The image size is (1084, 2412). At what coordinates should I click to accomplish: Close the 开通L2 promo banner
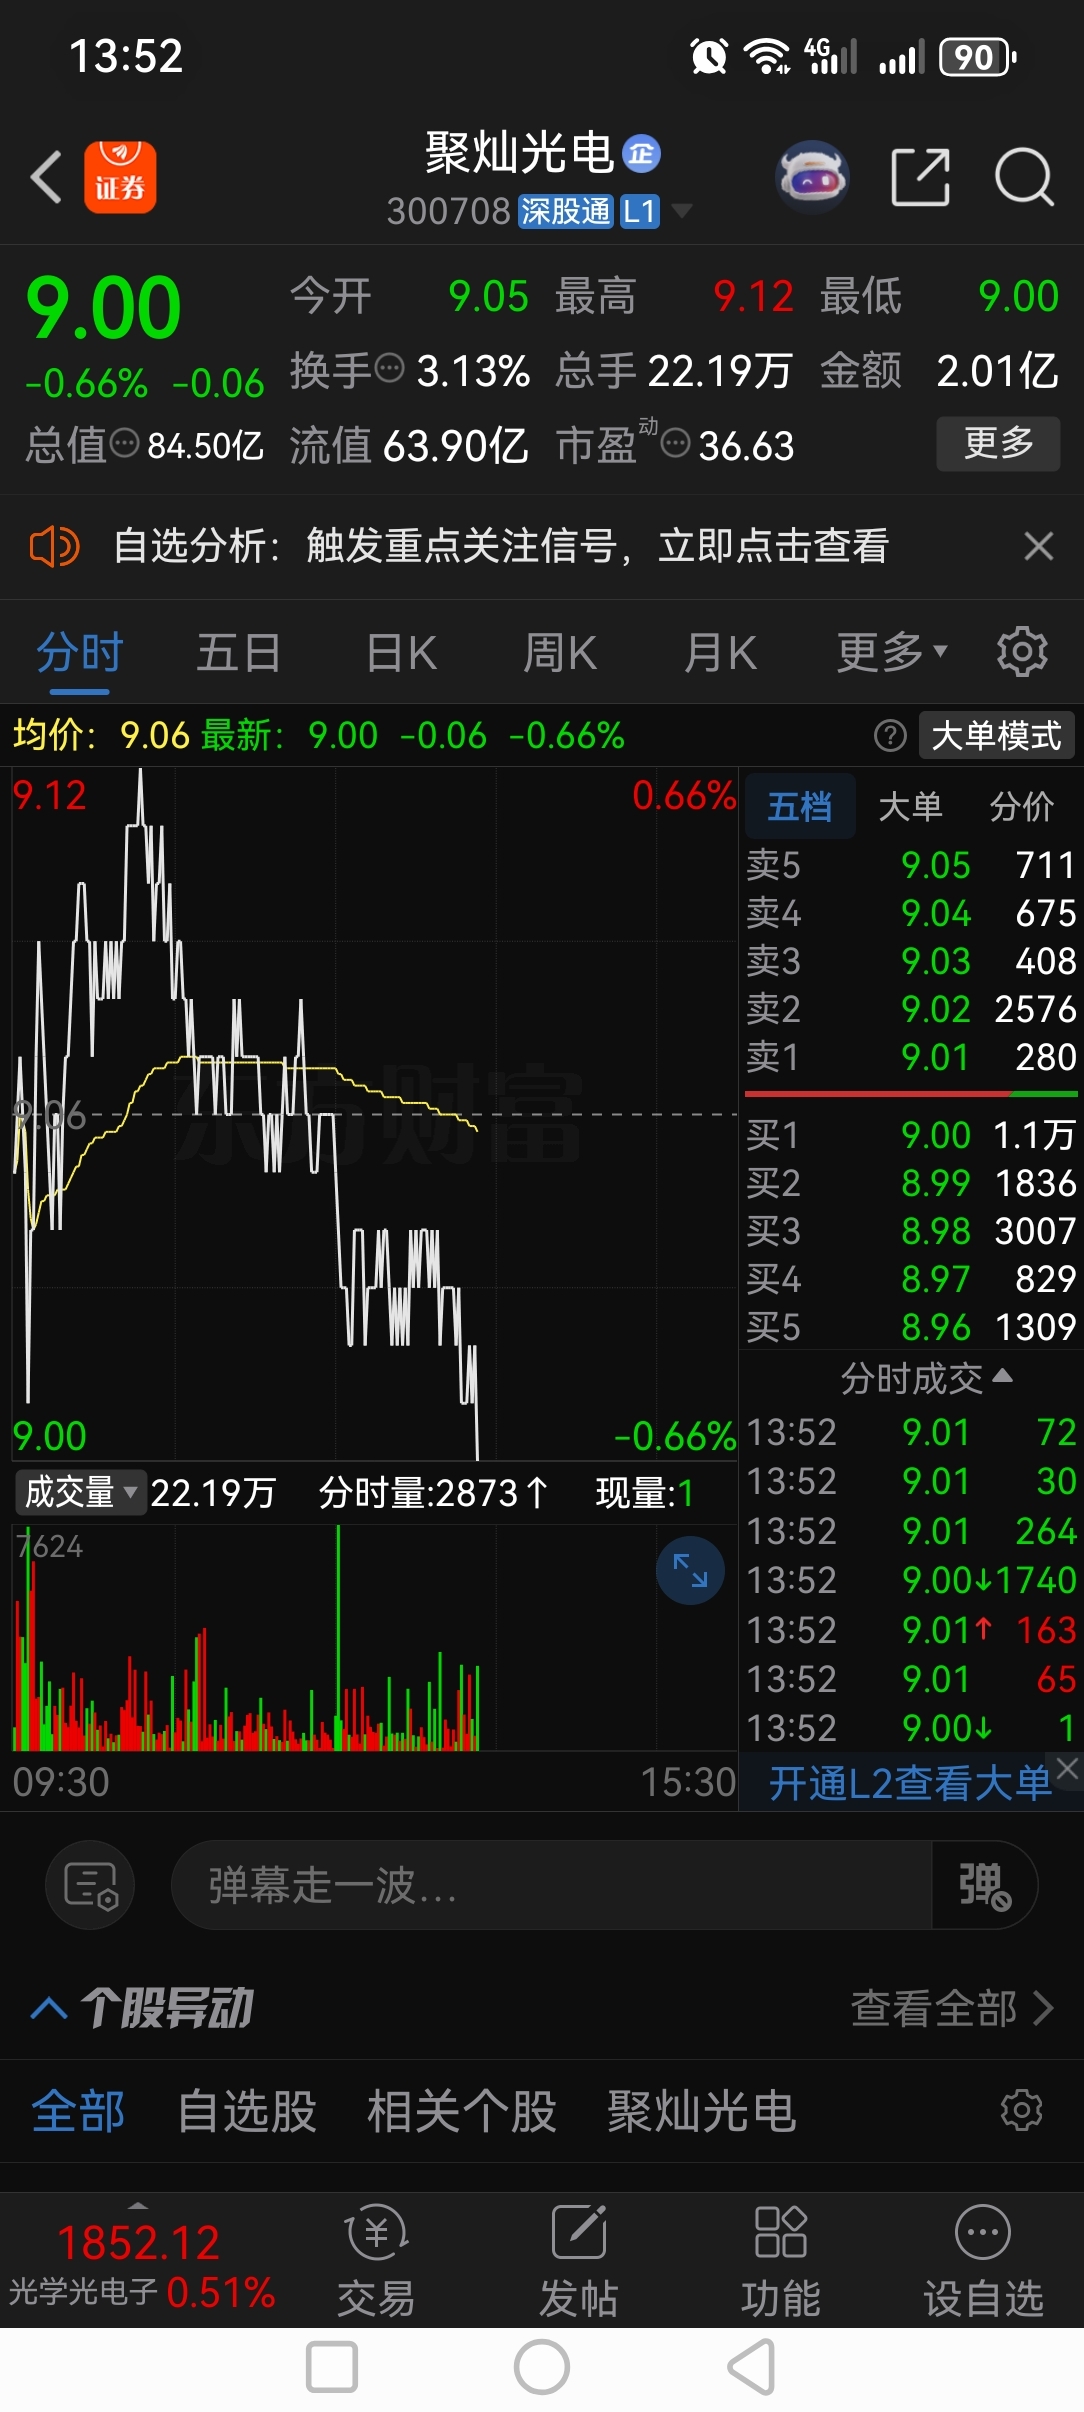click(1068, 1768)
